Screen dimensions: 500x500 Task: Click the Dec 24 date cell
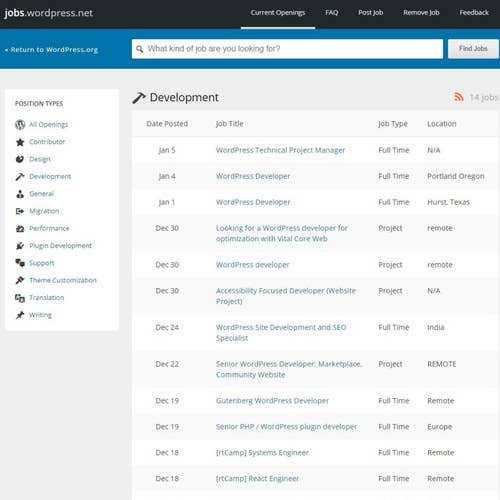(x=167, y=328)
